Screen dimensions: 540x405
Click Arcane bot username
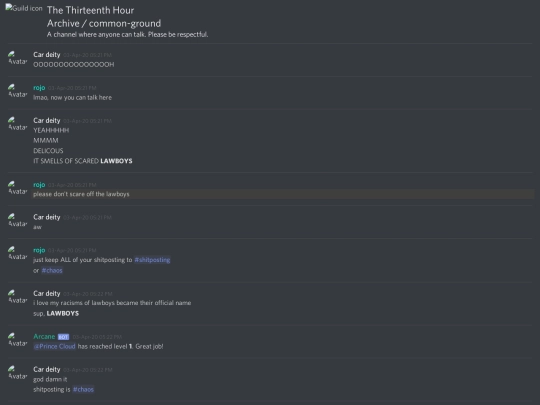[x=44, y=336]
